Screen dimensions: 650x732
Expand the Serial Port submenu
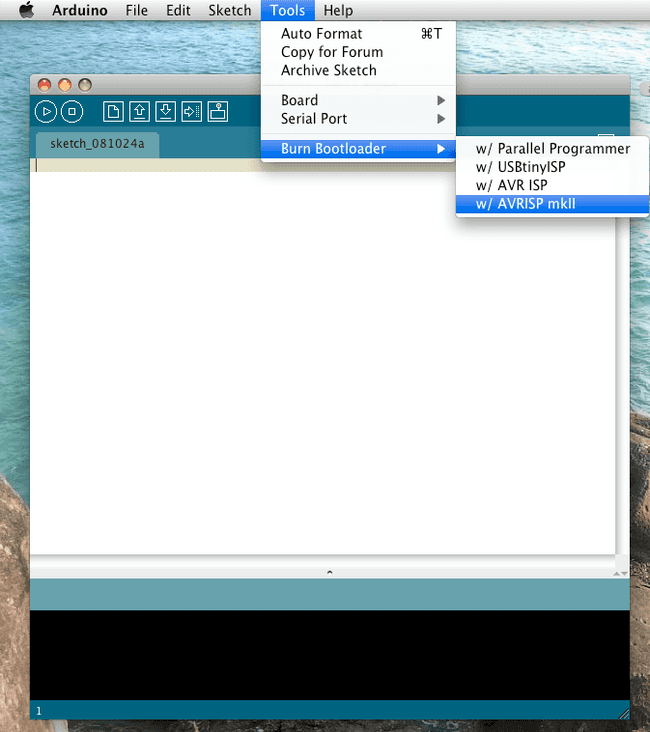point(313,118)
